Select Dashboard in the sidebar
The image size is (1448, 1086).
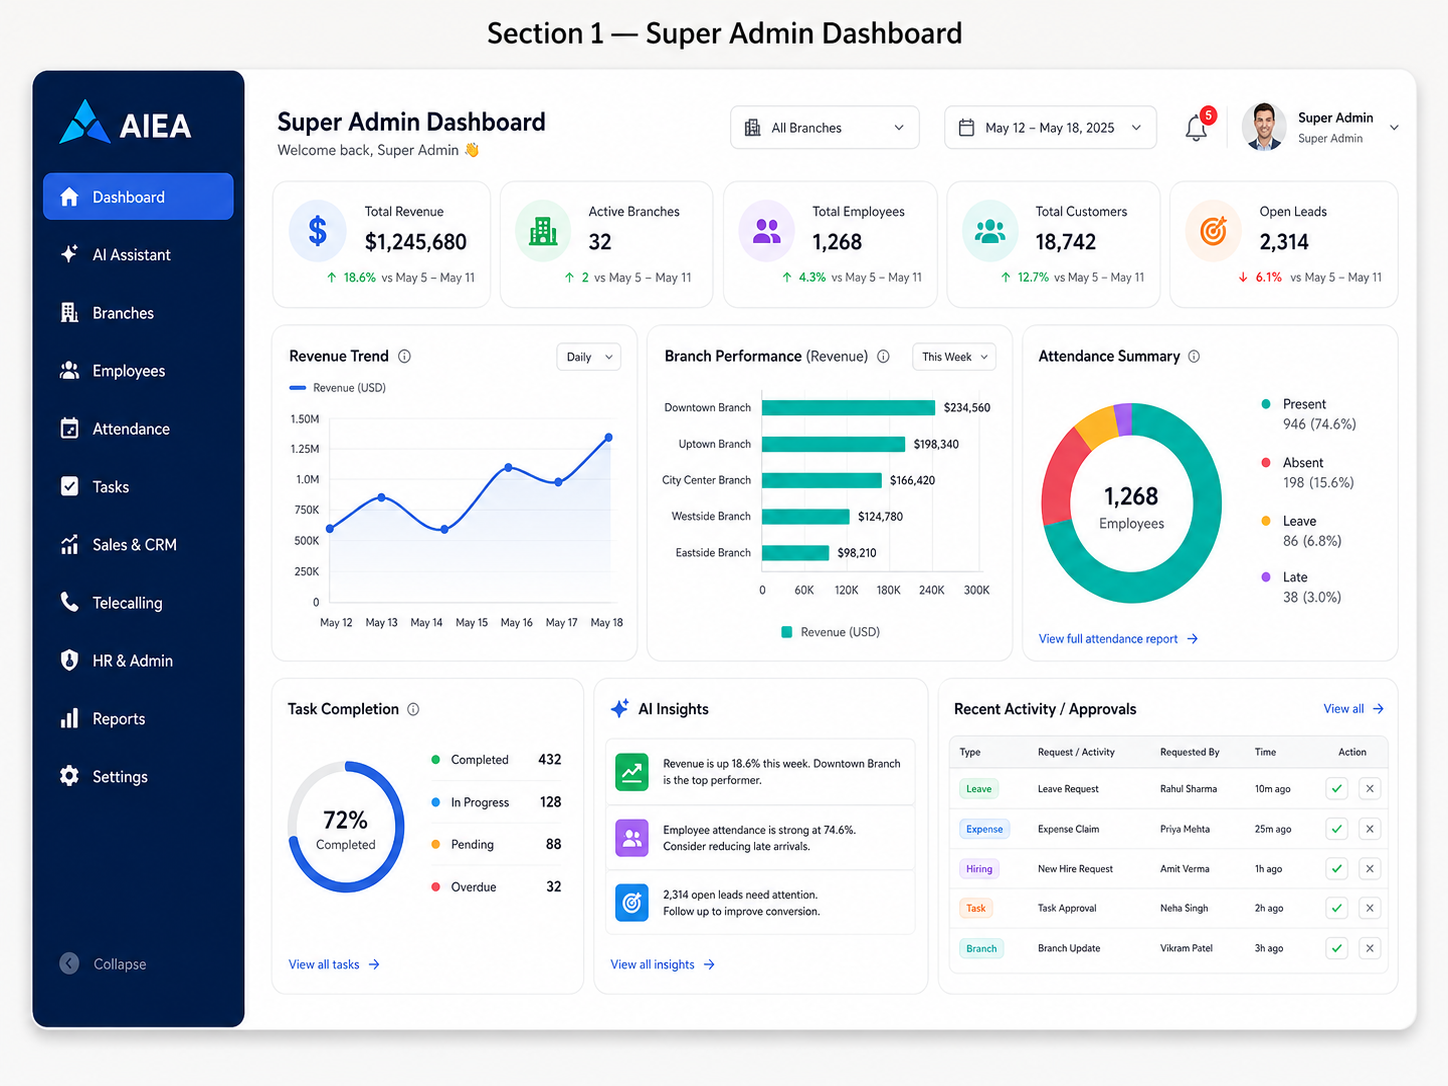click(138, 196)
